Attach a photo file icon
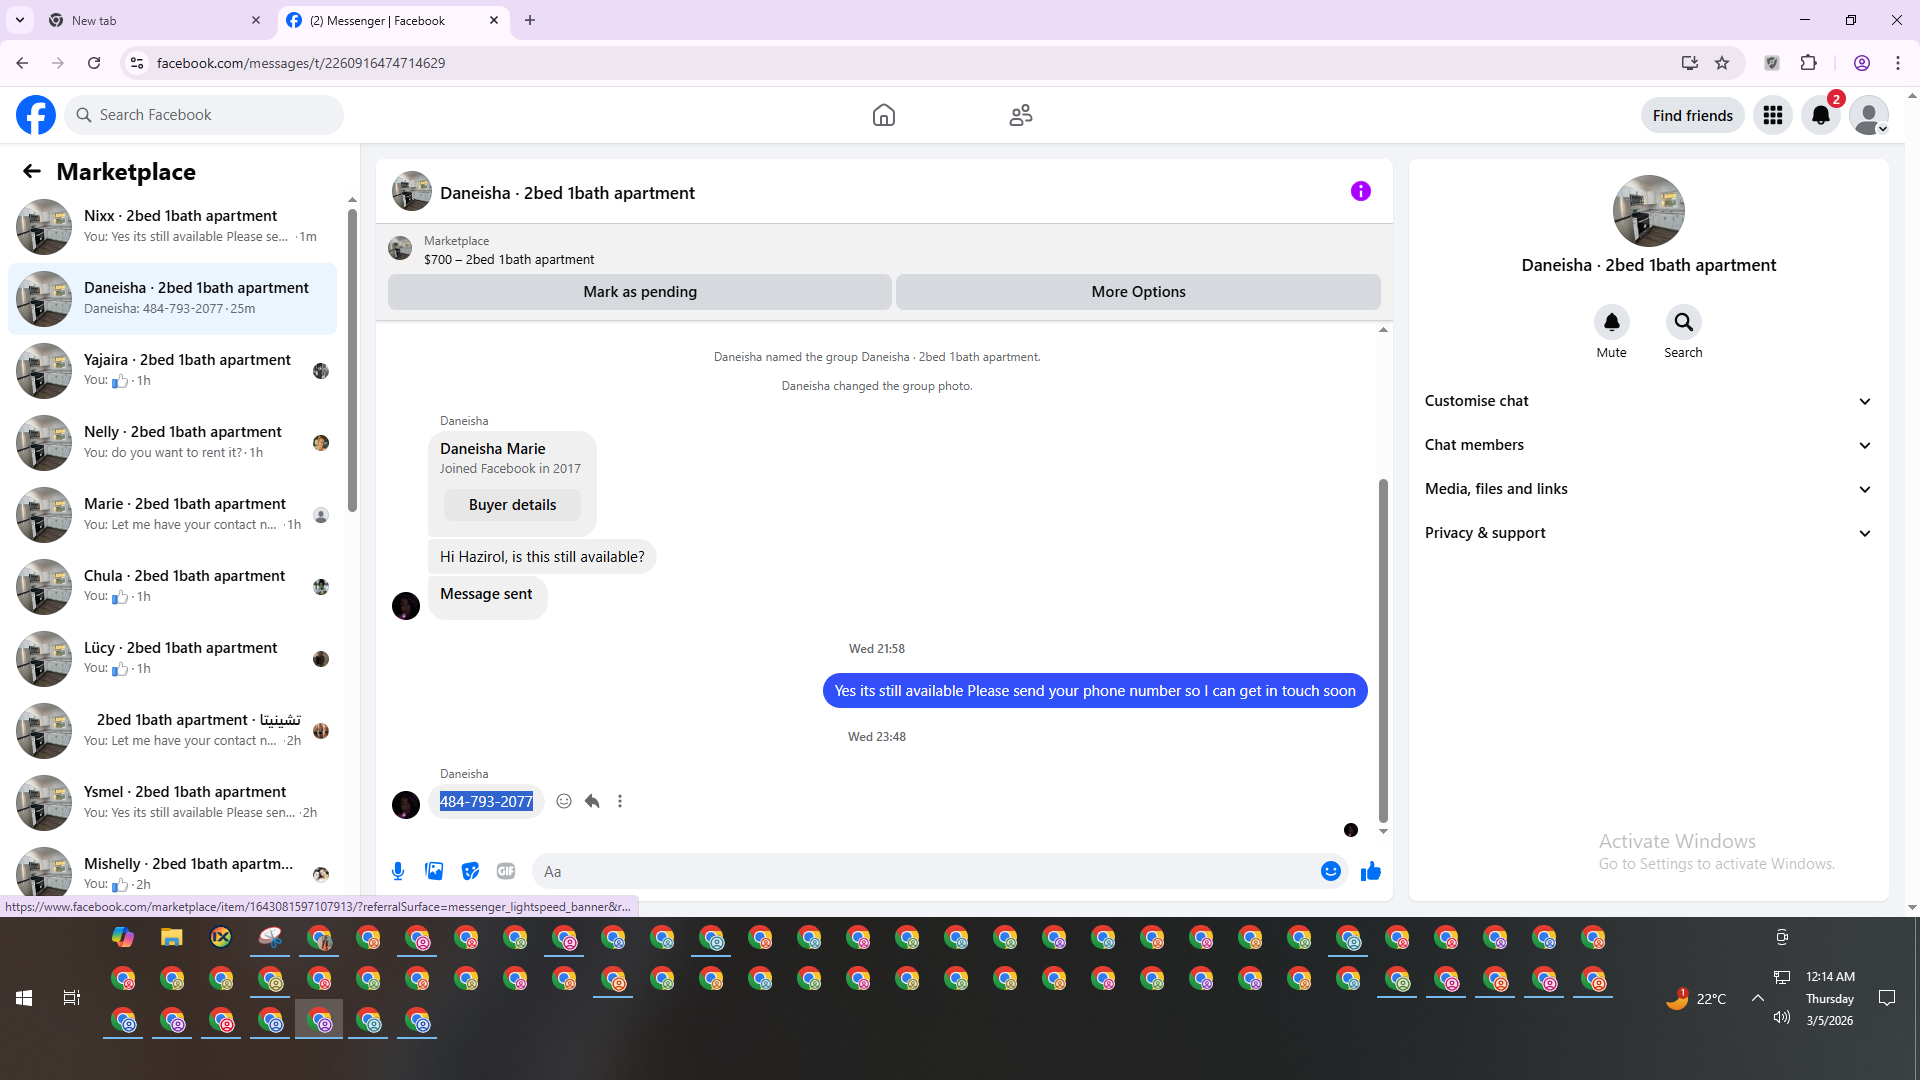This screenshot has height=1080, width=1920. point(434,871)
